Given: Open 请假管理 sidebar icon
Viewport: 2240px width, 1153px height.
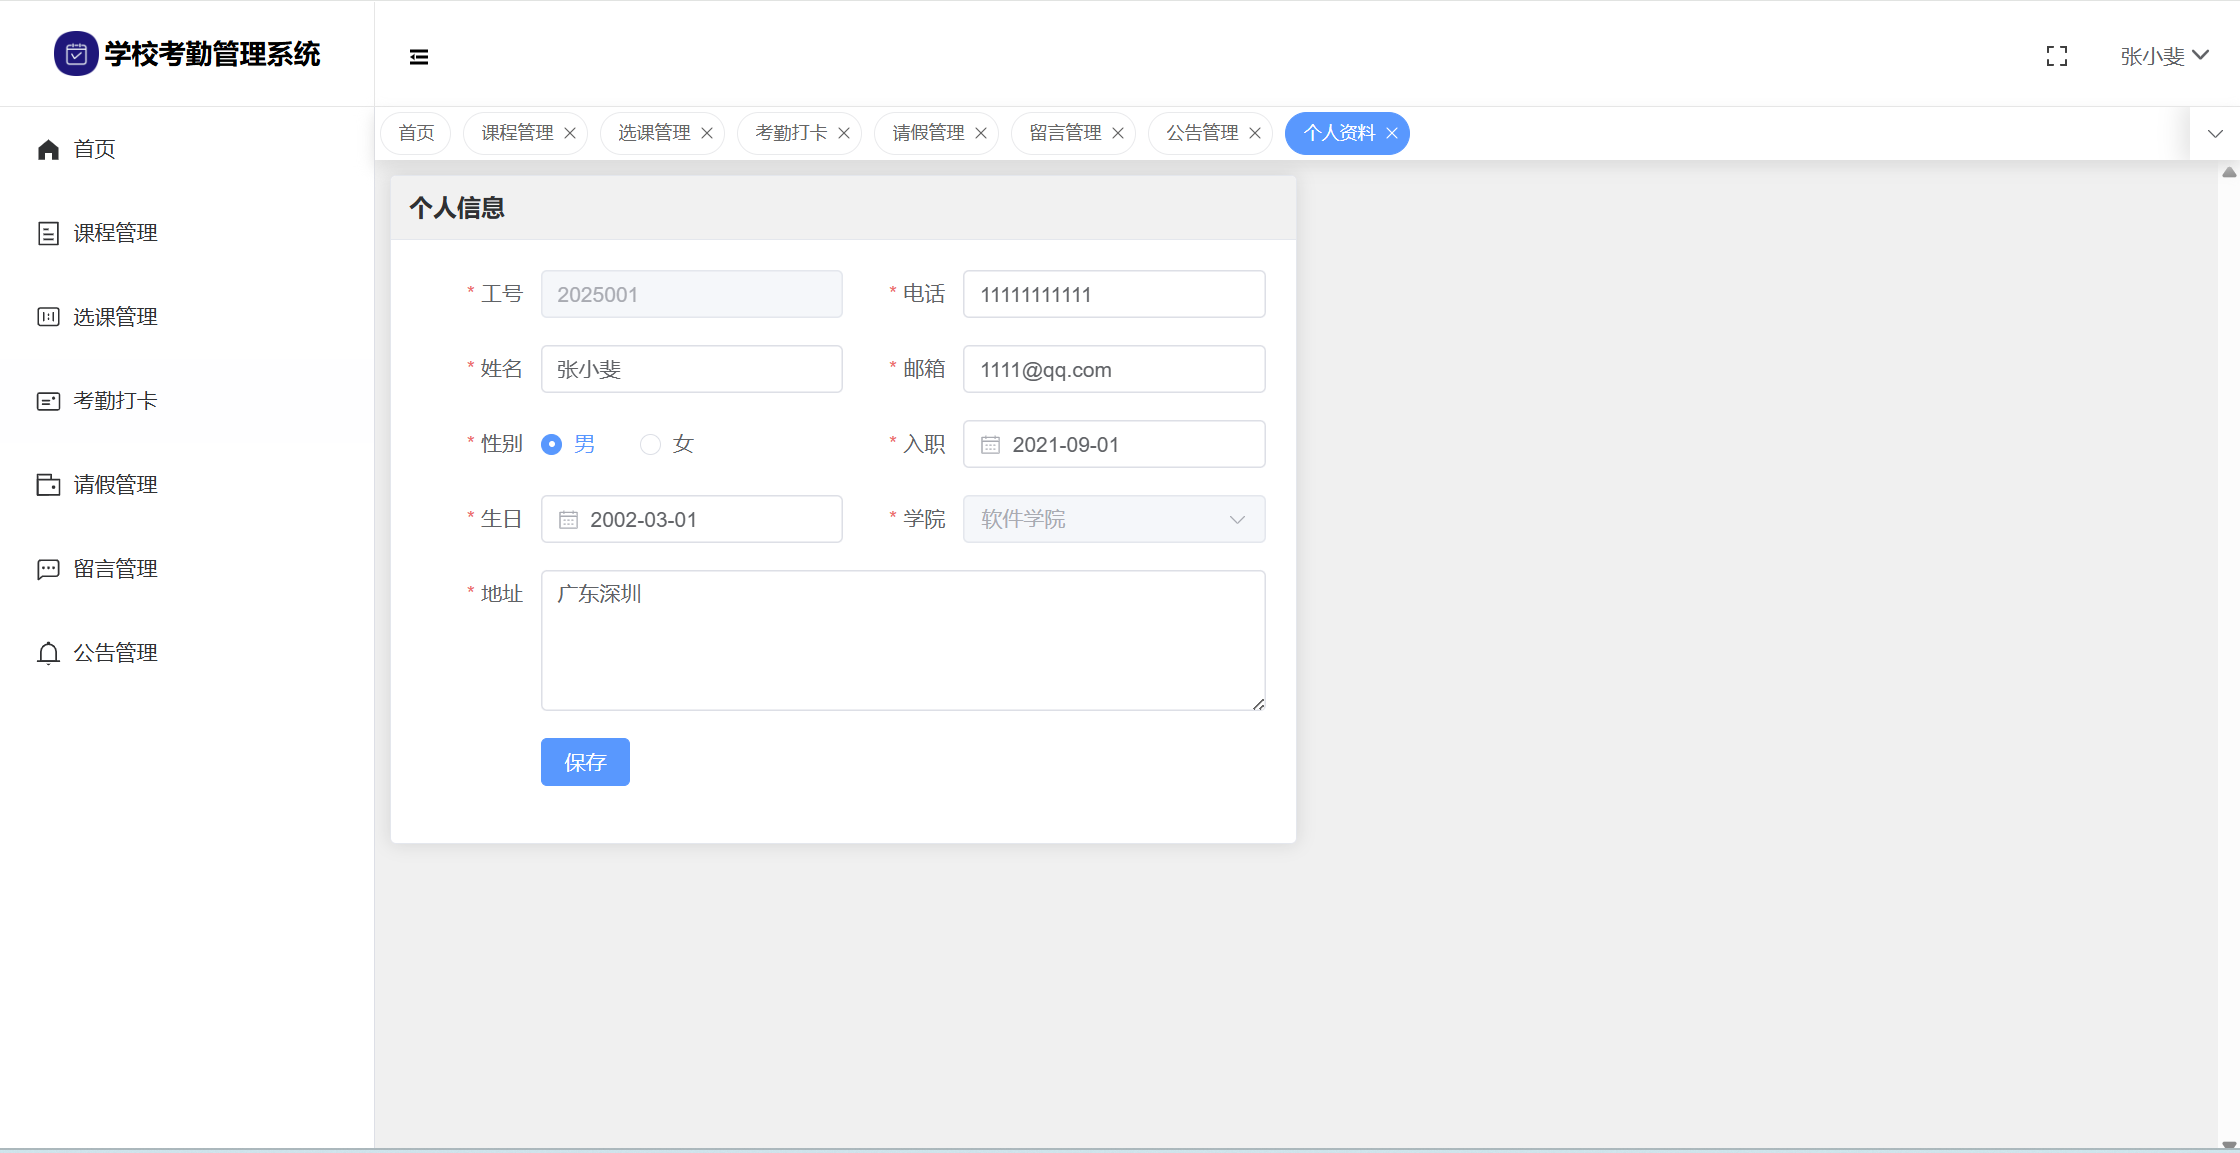Looking at the screenshot, I should [48, 485].
